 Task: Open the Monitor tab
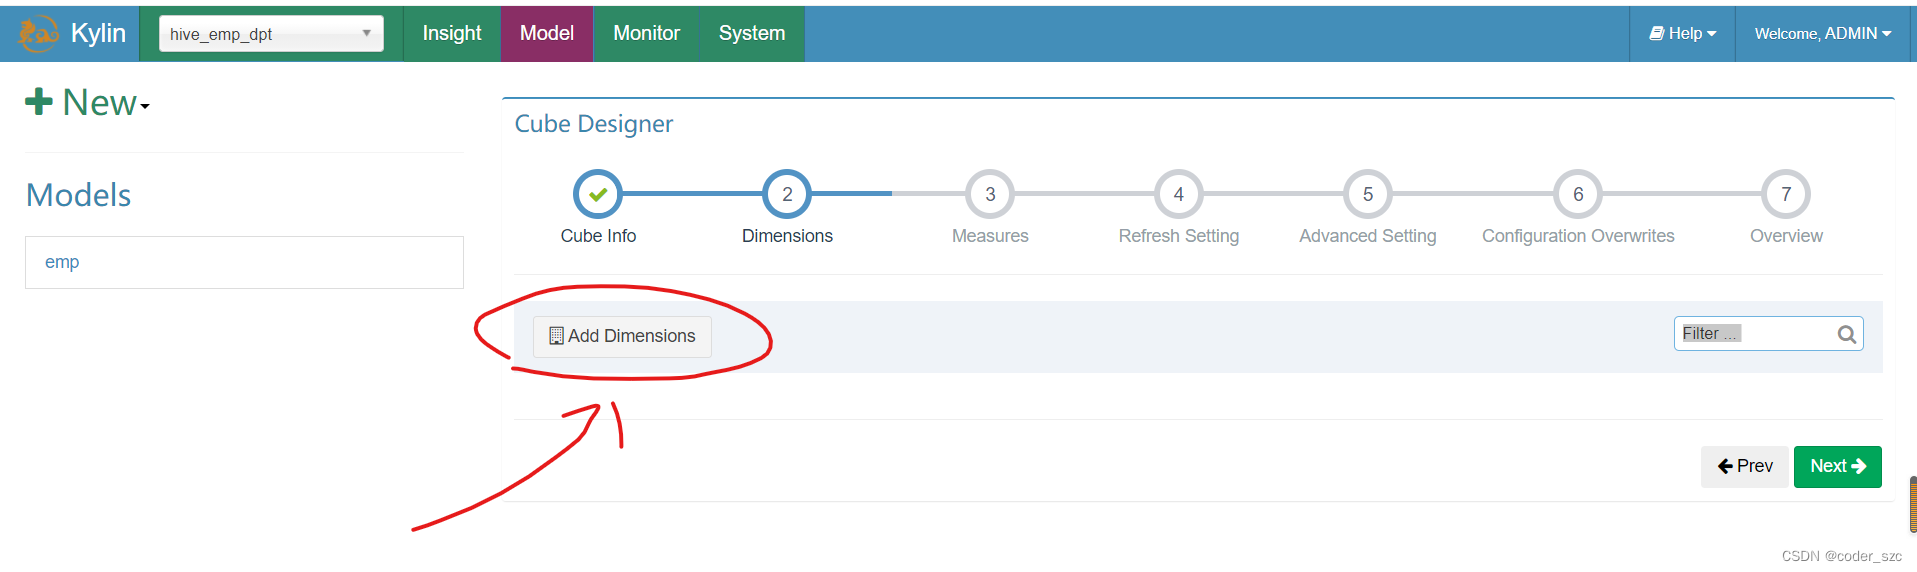click(x=646, y=33)
